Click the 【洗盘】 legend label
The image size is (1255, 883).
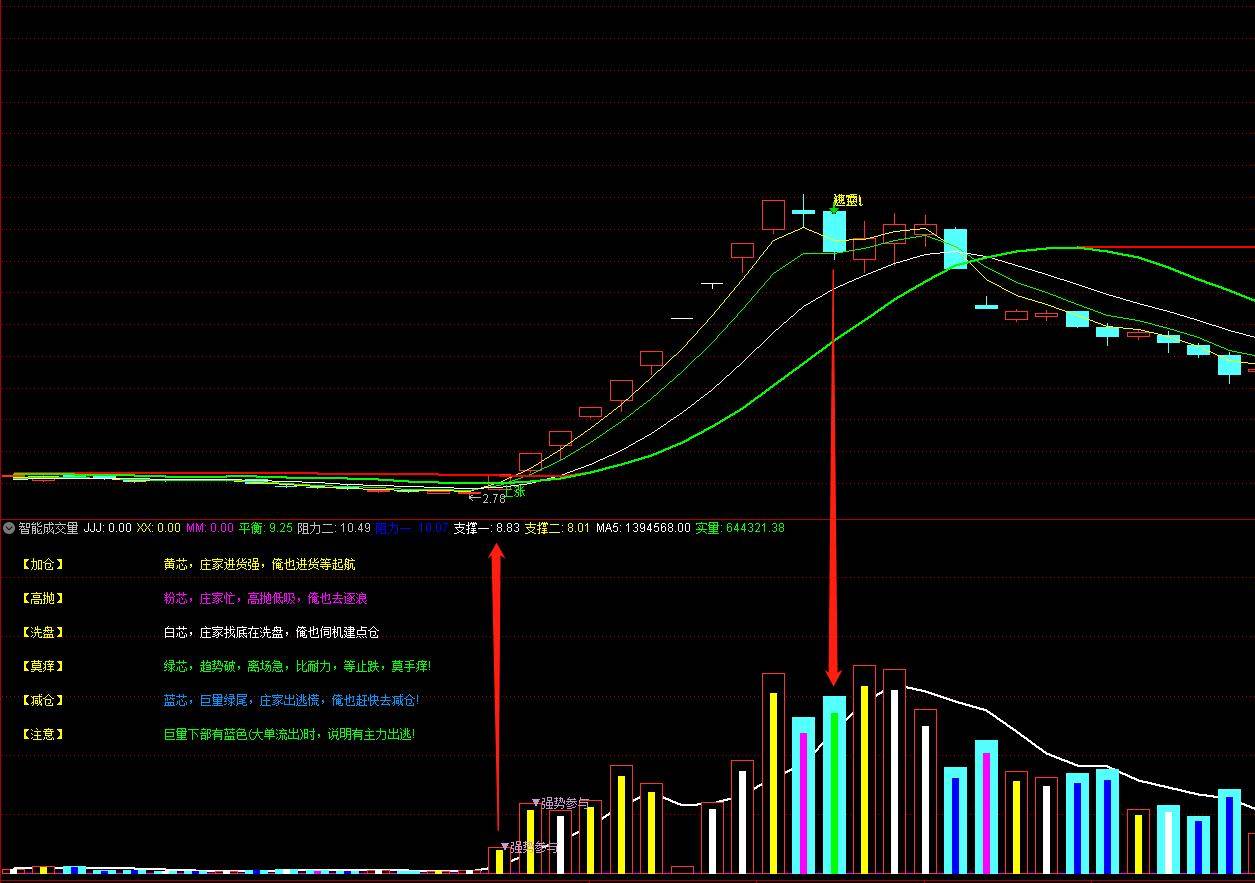[43, 632]
